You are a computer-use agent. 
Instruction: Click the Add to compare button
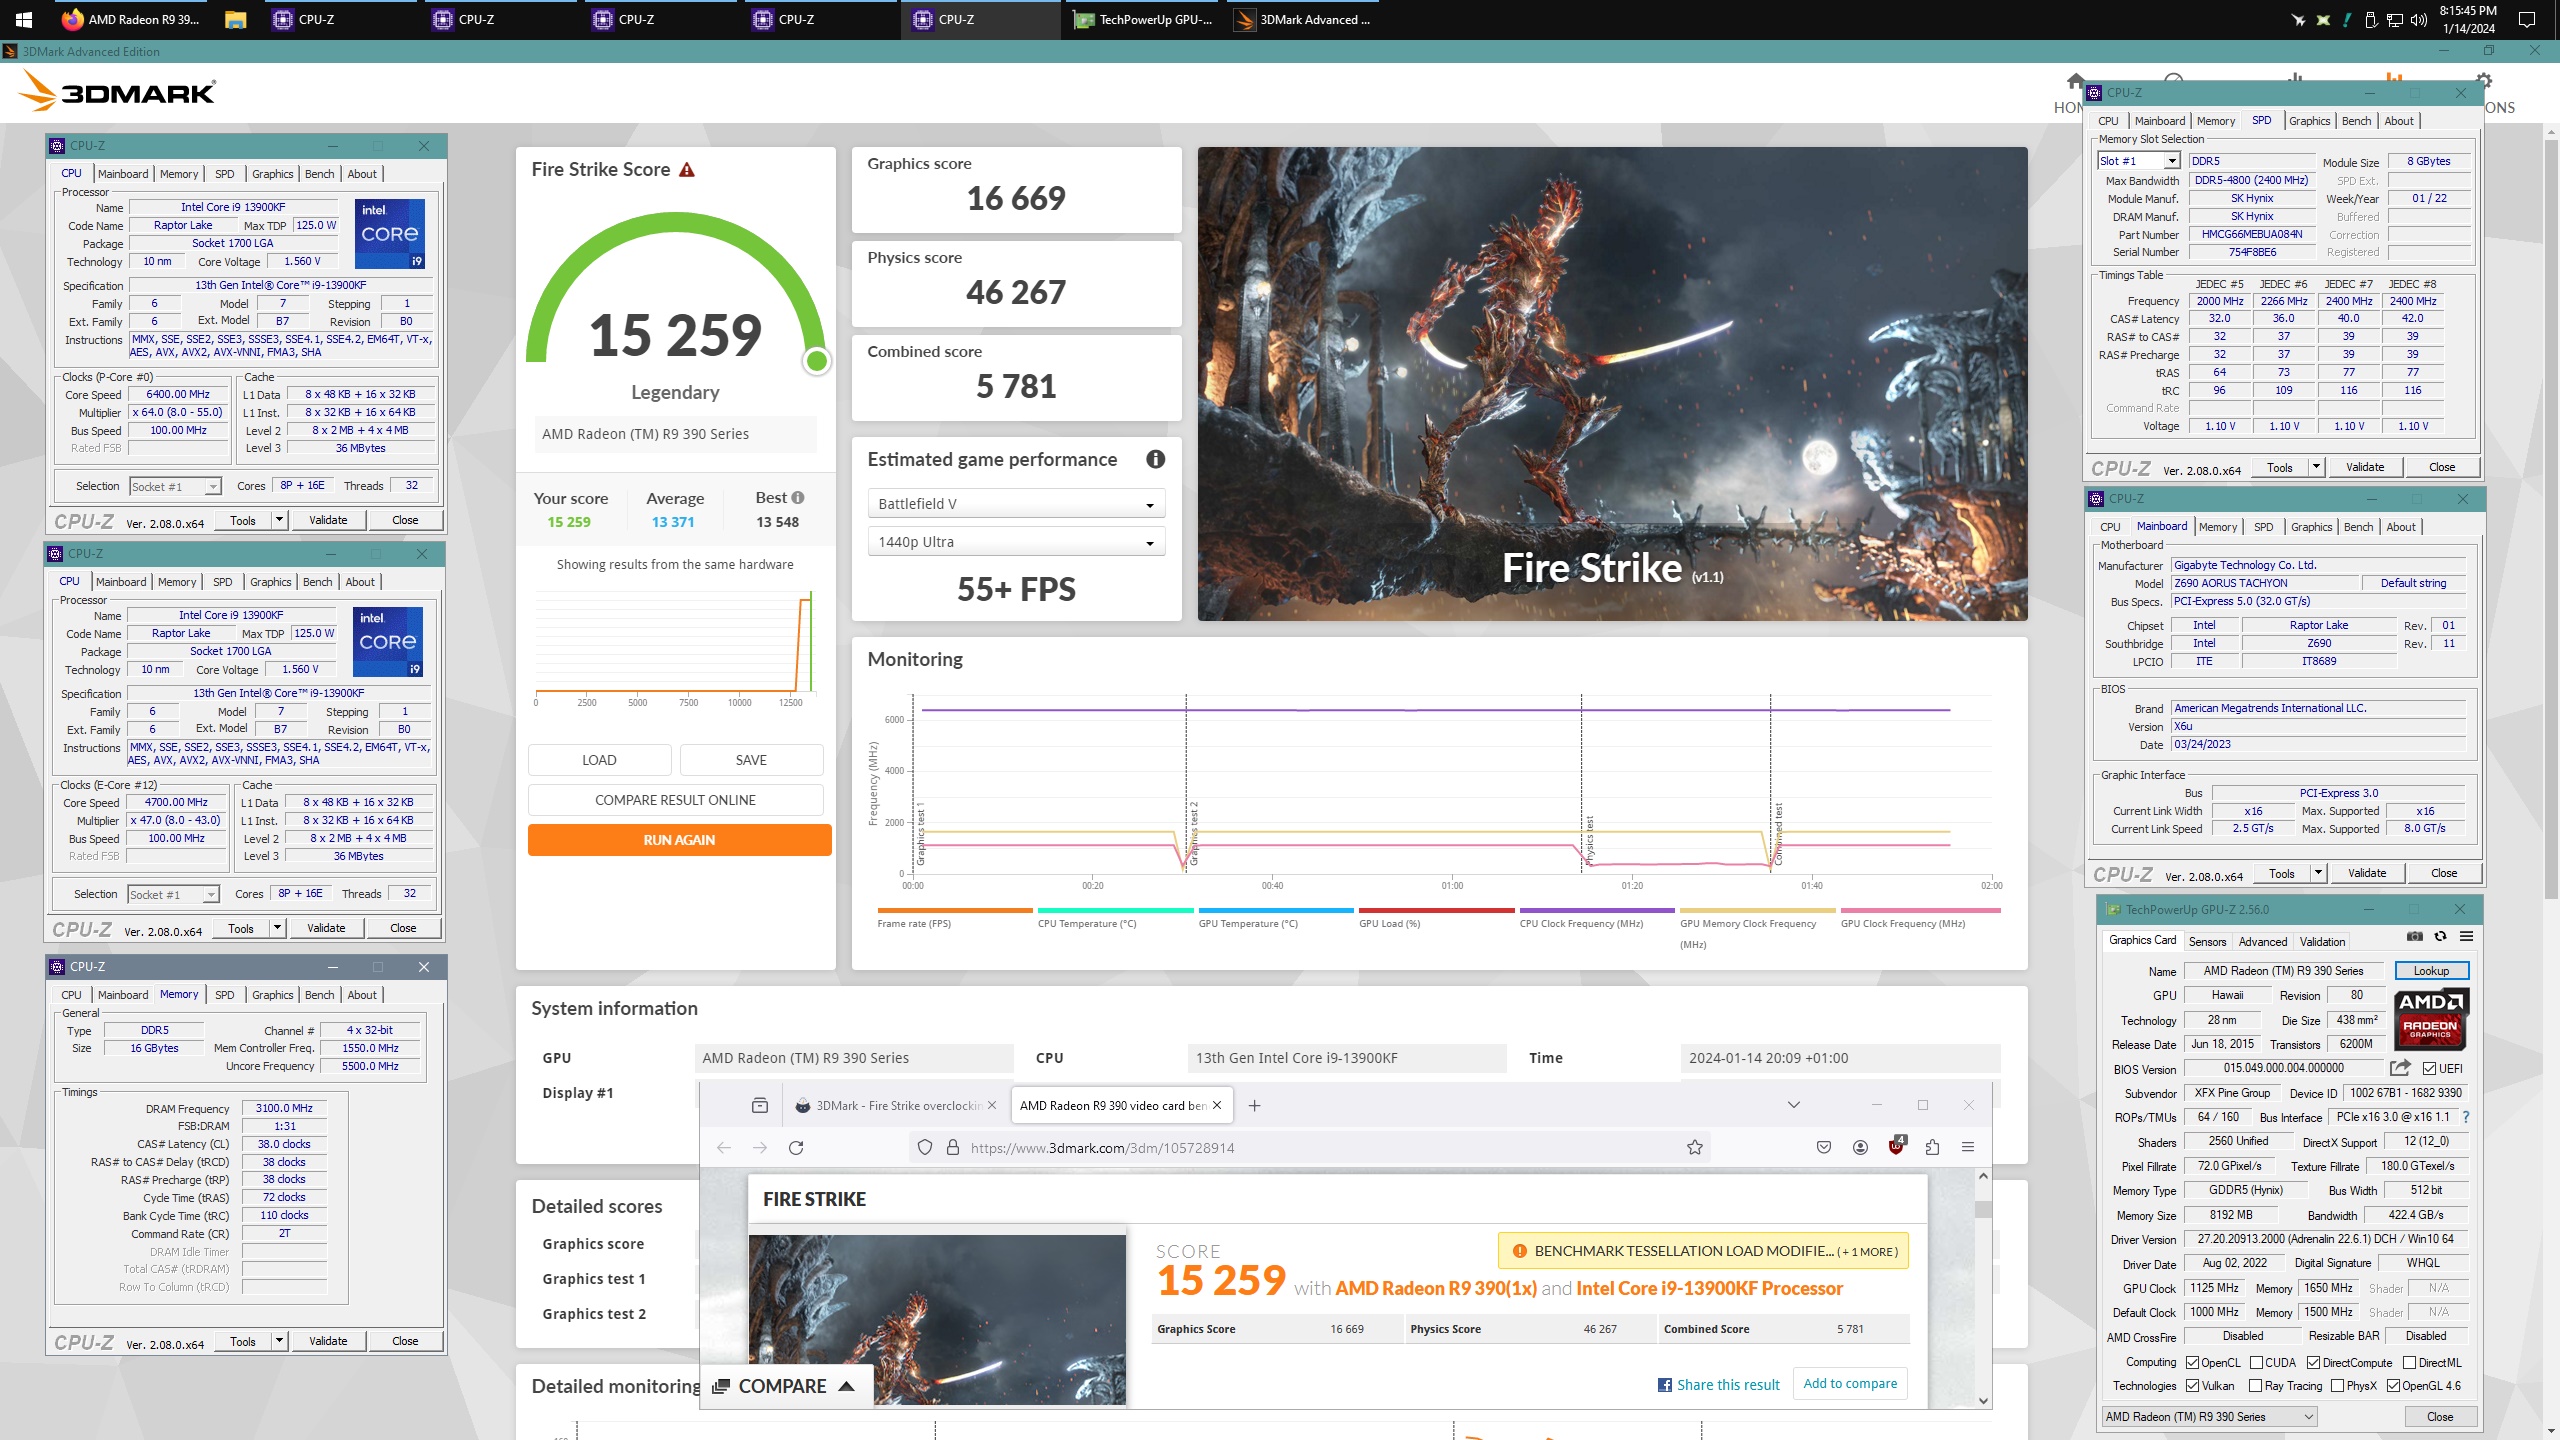tap(1850, 1383)
